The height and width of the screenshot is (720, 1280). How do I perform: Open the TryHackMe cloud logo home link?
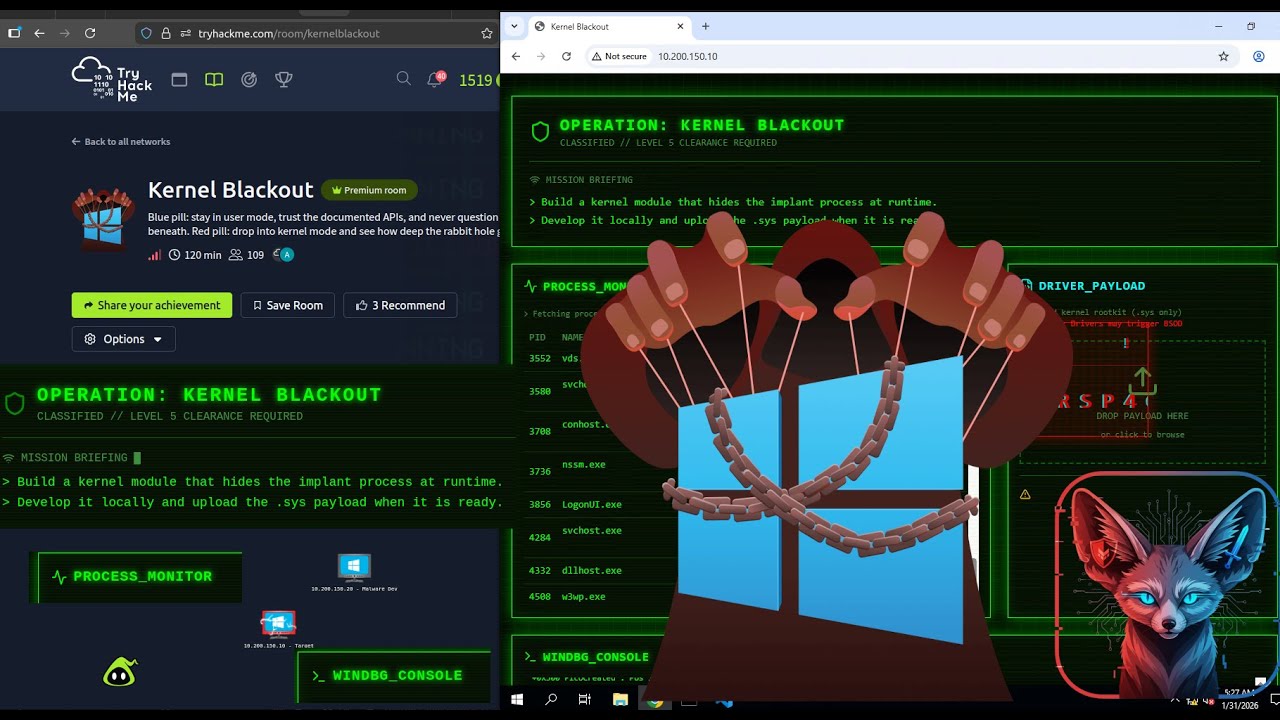[x=112, y=80]
